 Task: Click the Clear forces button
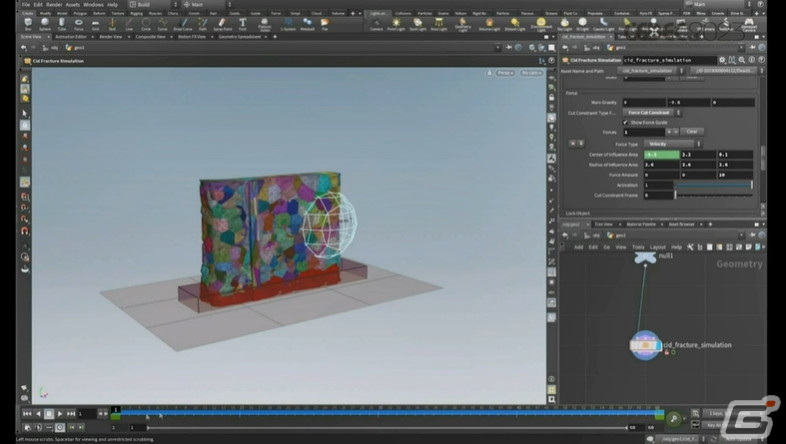(692, 132)
